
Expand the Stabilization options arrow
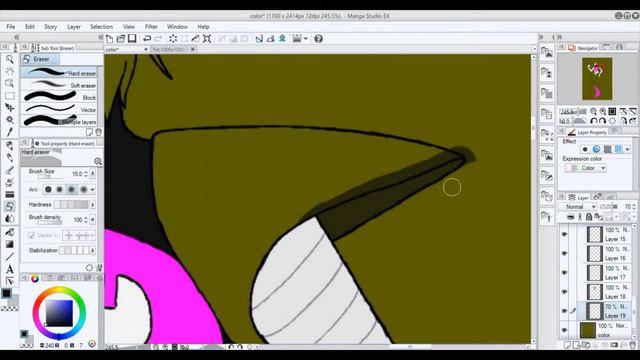click(93, 250)
